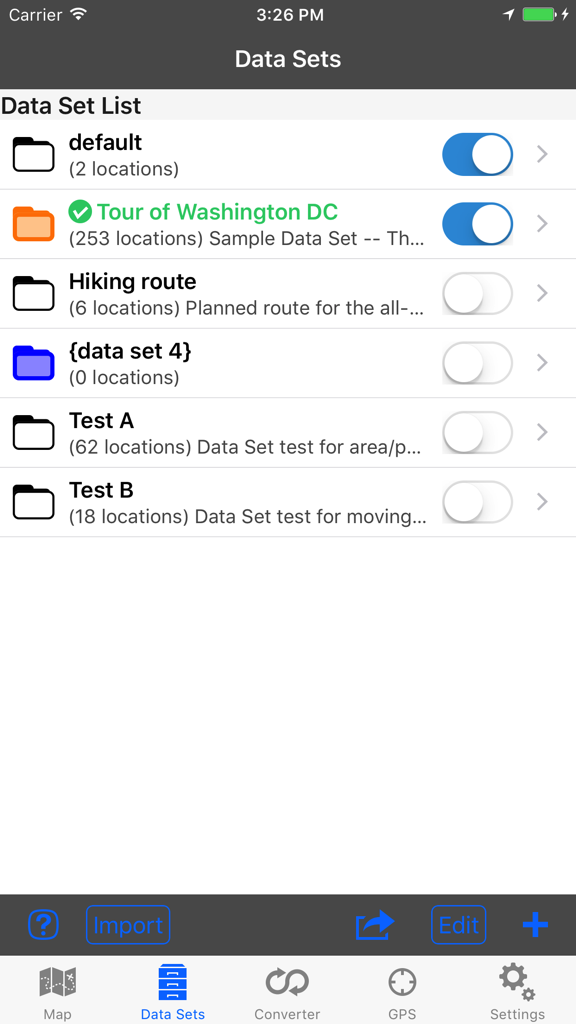576x1024 pixels.
Task: Turn off the Tour of Washington DC toggle
Action: point(477,224)
